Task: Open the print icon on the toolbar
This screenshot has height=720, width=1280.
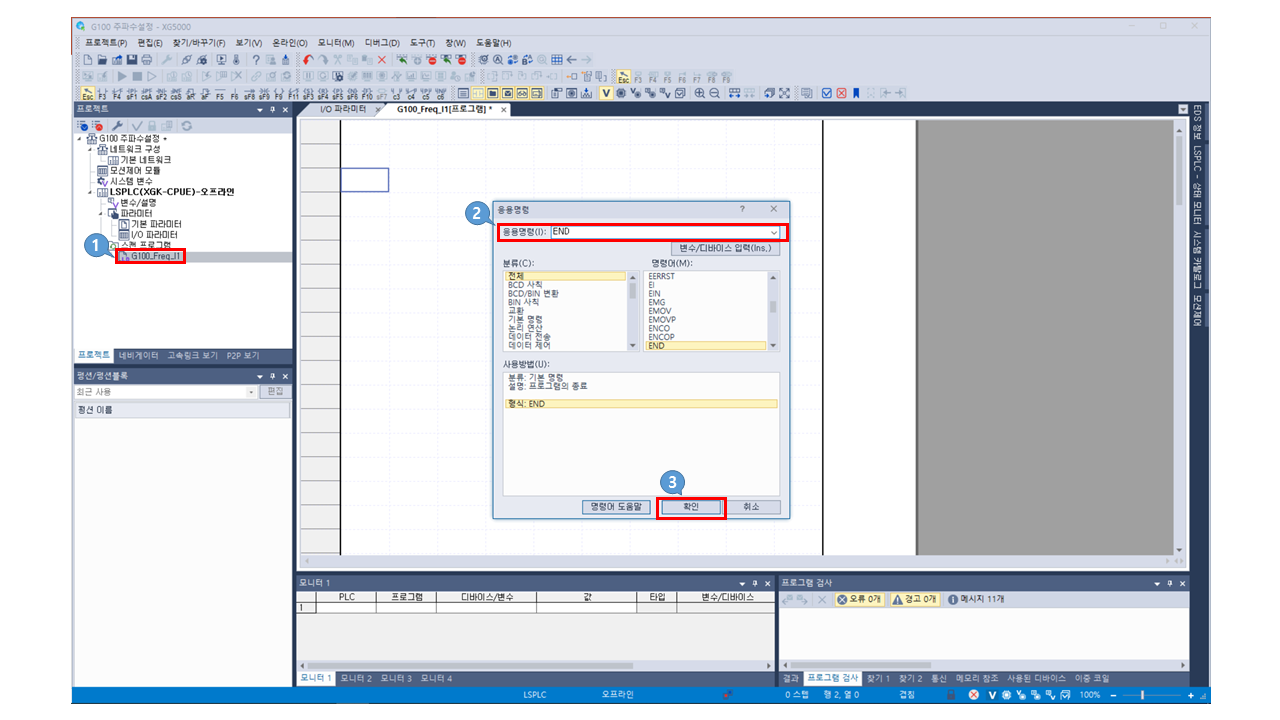Action: point(146,60)
